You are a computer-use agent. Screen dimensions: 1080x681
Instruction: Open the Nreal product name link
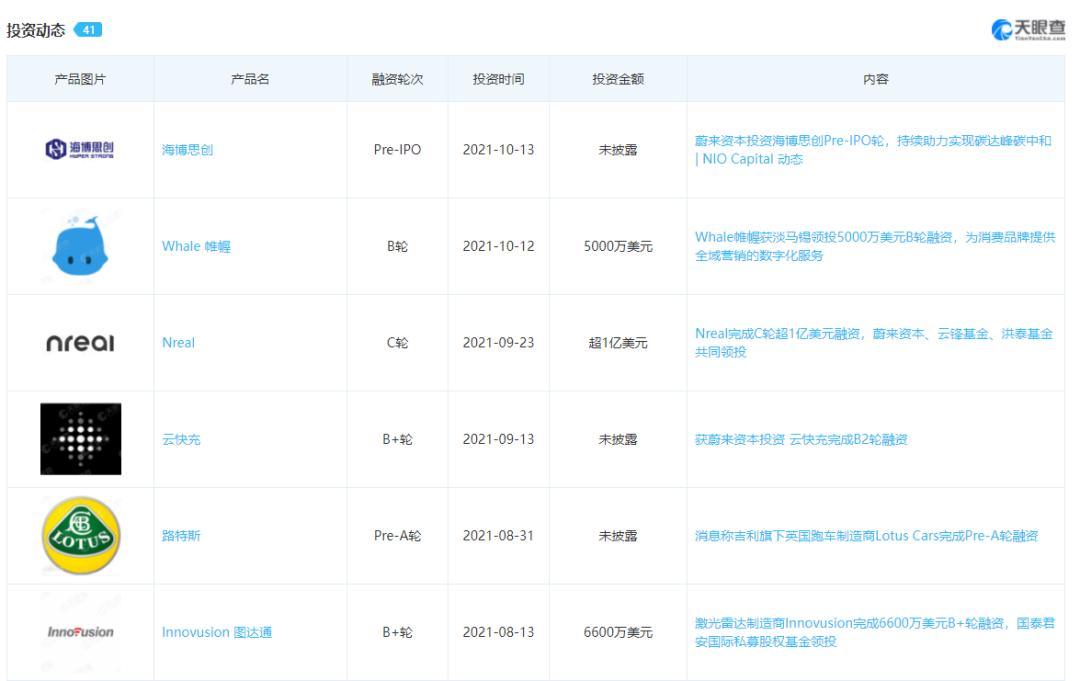[178, 343]
